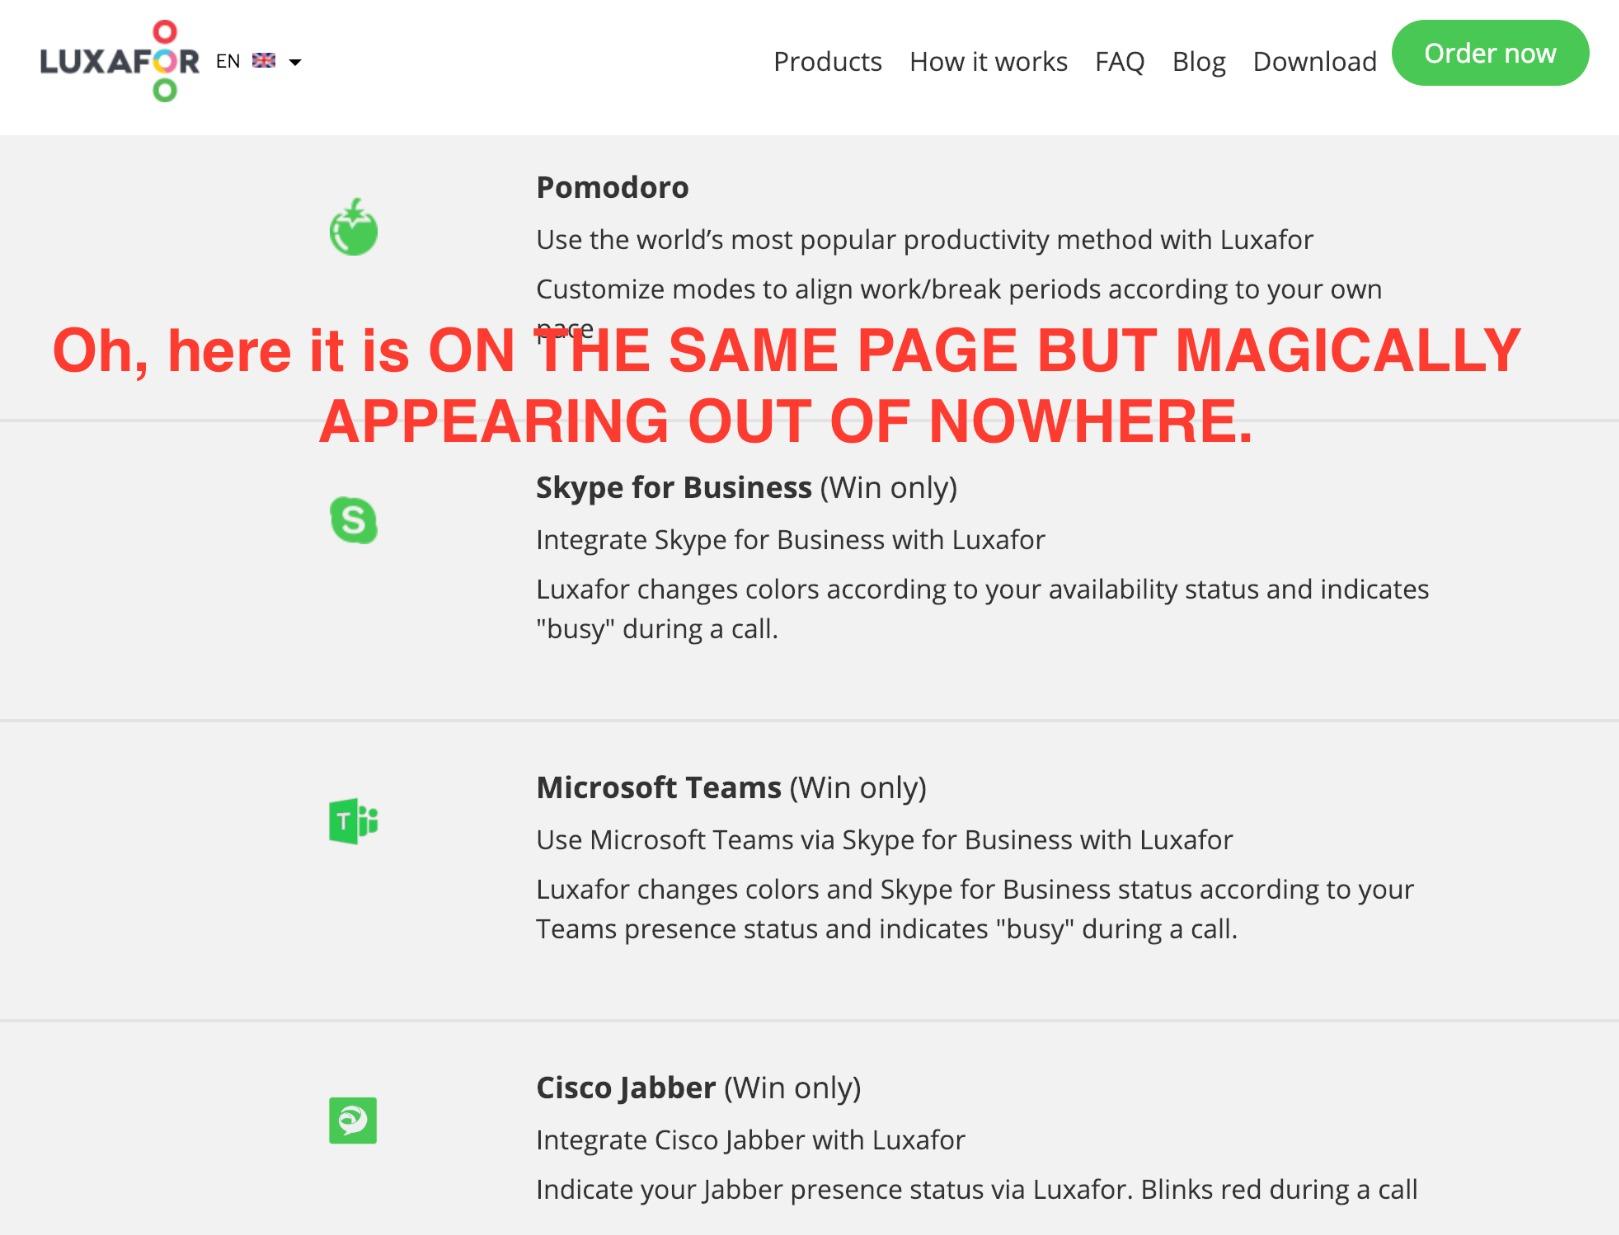
Task: Click "Use the world's most popular productivity method" line
Action: [x=924, y=240]
